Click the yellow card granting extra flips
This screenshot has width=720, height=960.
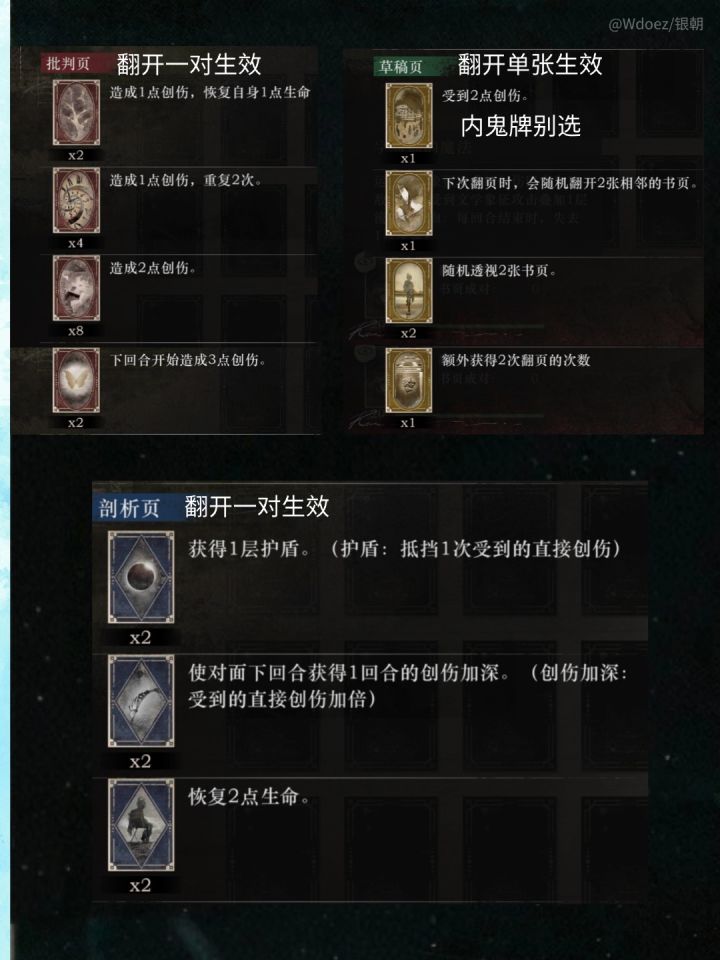[x=408, y=380]
